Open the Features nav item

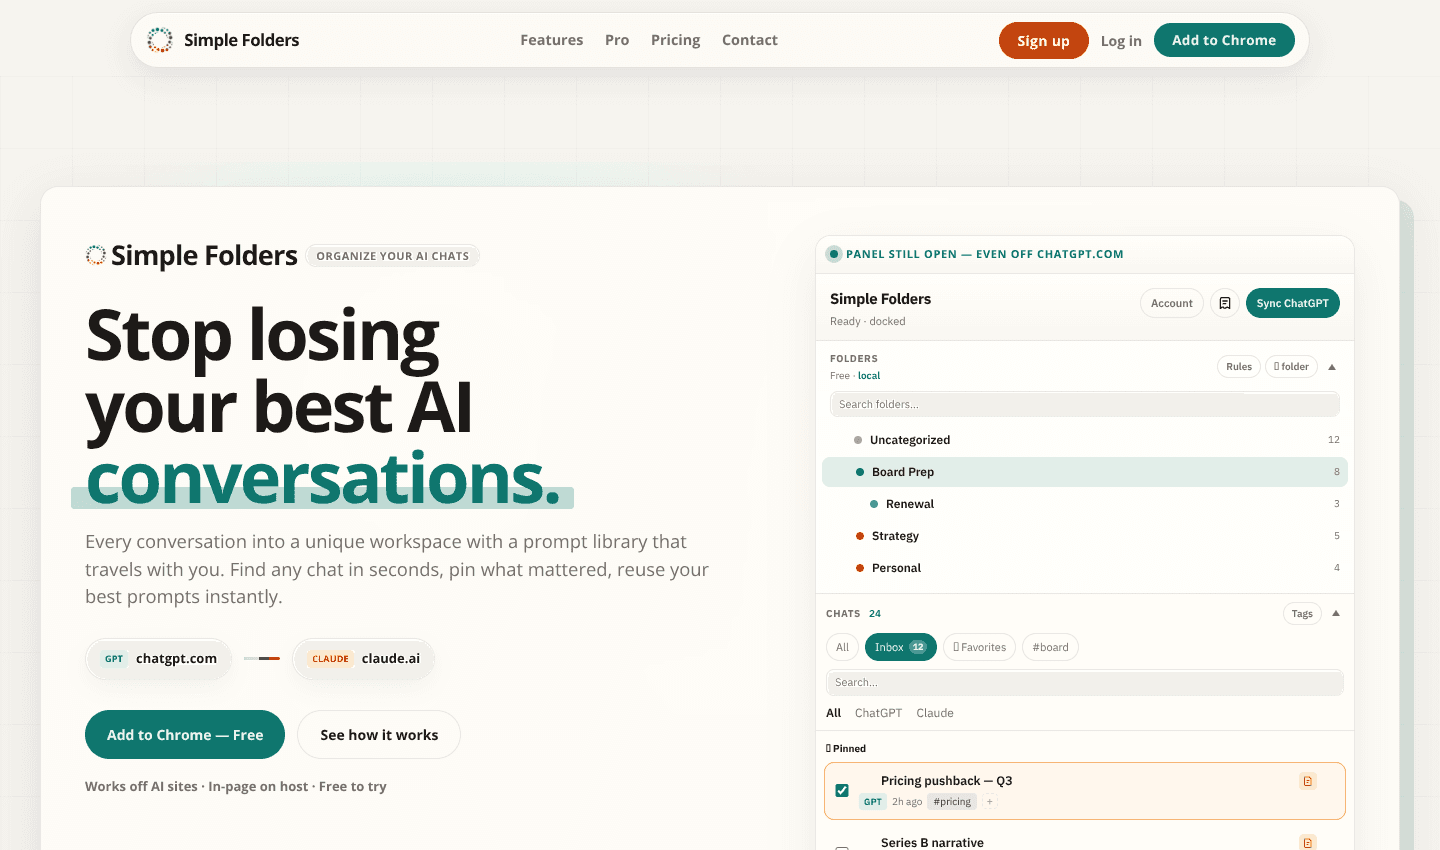(552, 40)
